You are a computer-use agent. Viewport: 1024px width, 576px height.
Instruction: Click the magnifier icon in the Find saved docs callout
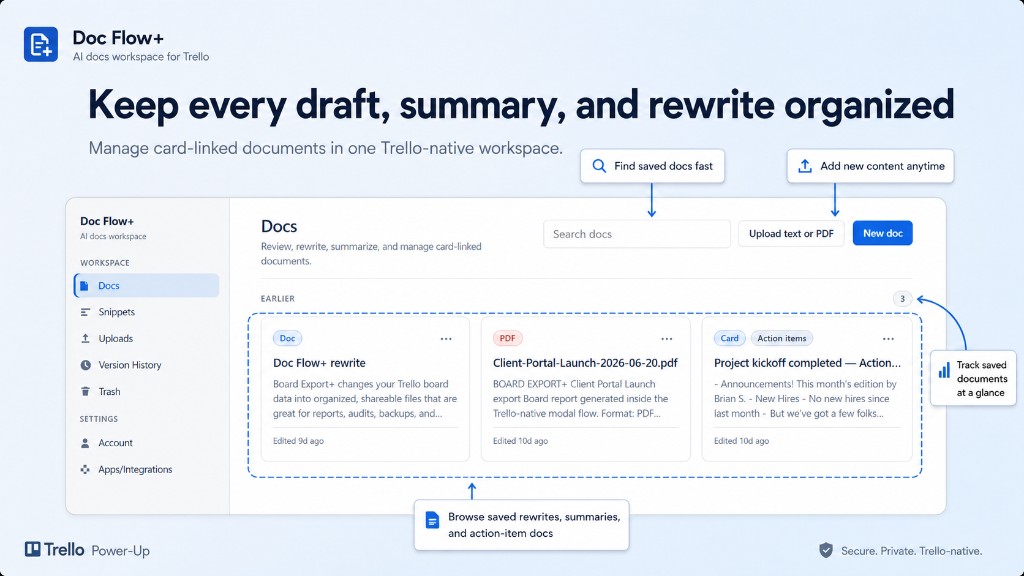599,166
